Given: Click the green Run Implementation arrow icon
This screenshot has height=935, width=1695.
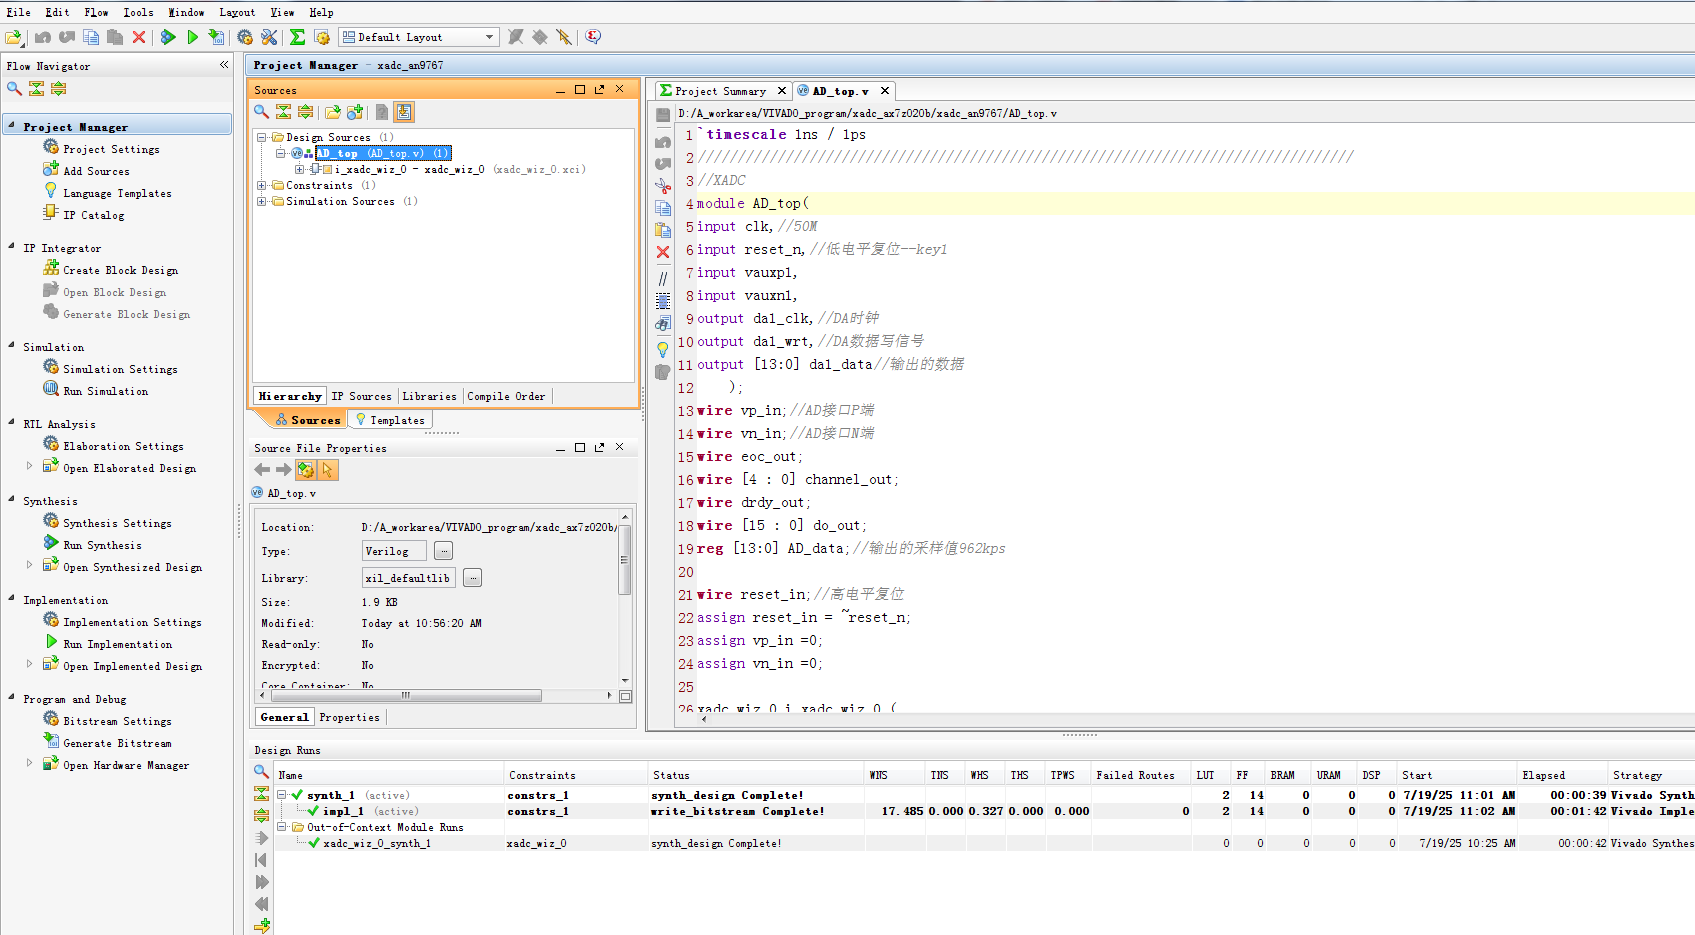Looking at the screenshot, I should [x=192, y=37].
